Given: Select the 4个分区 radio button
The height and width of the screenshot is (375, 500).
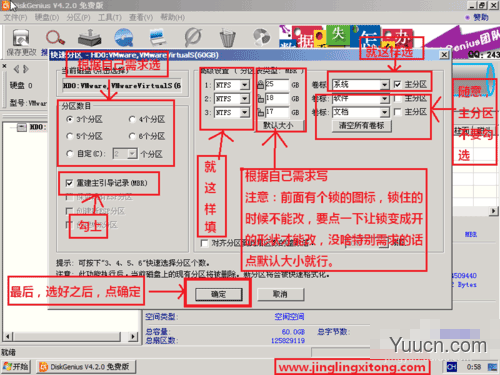Looking at the screenshot, I should [132, 119].
